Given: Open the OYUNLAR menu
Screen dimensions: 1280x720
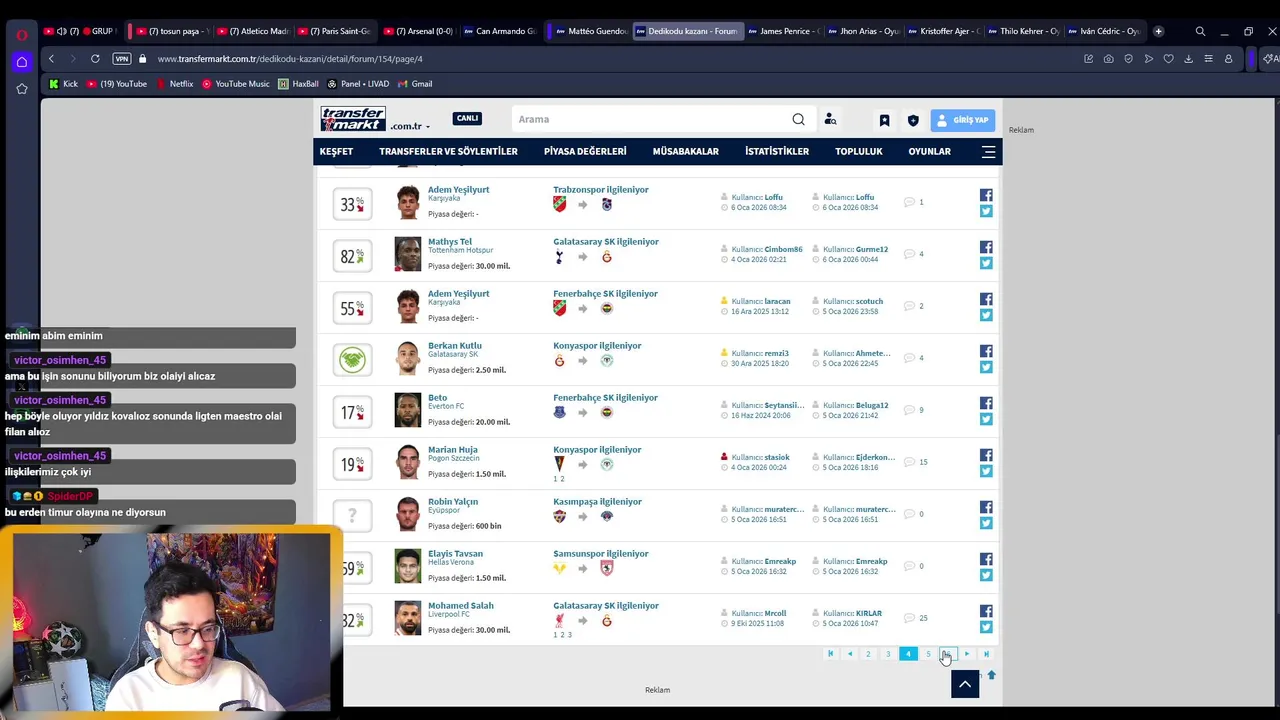Looking at the screenshot, I should click(929, 152).
